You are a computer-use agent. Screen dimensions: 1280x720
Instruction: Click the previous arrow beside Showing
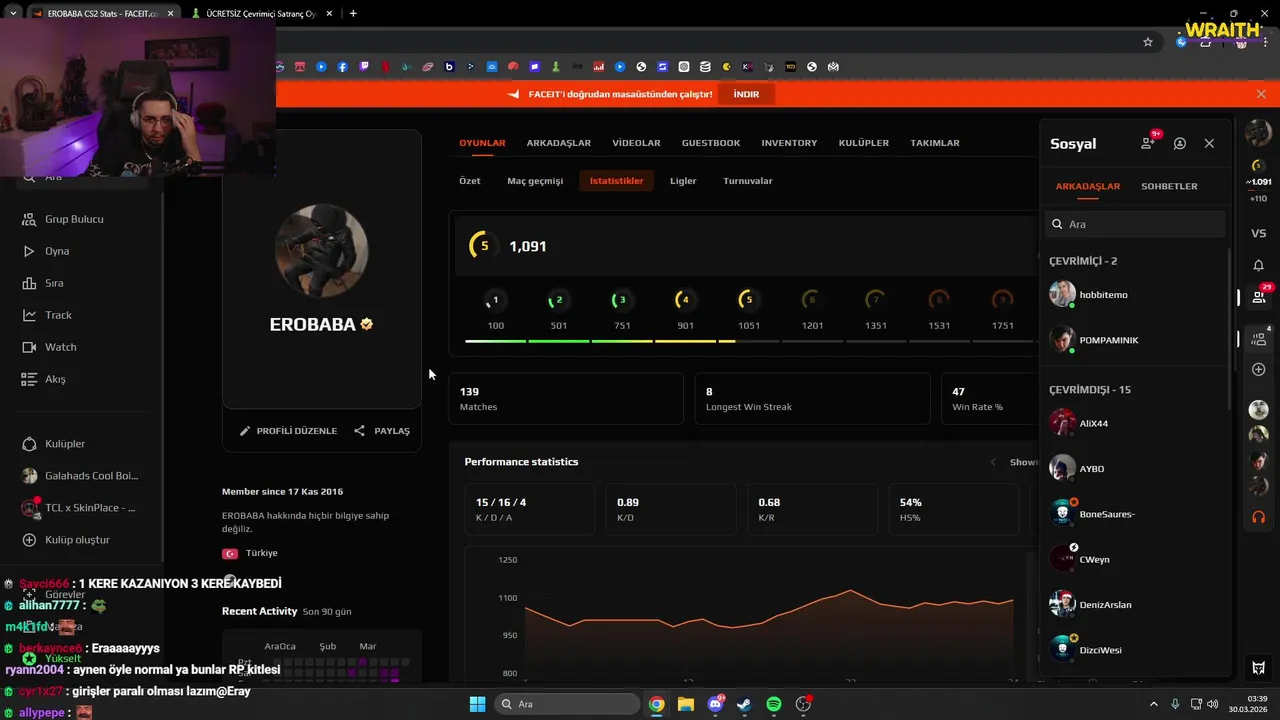coord(993,462)
